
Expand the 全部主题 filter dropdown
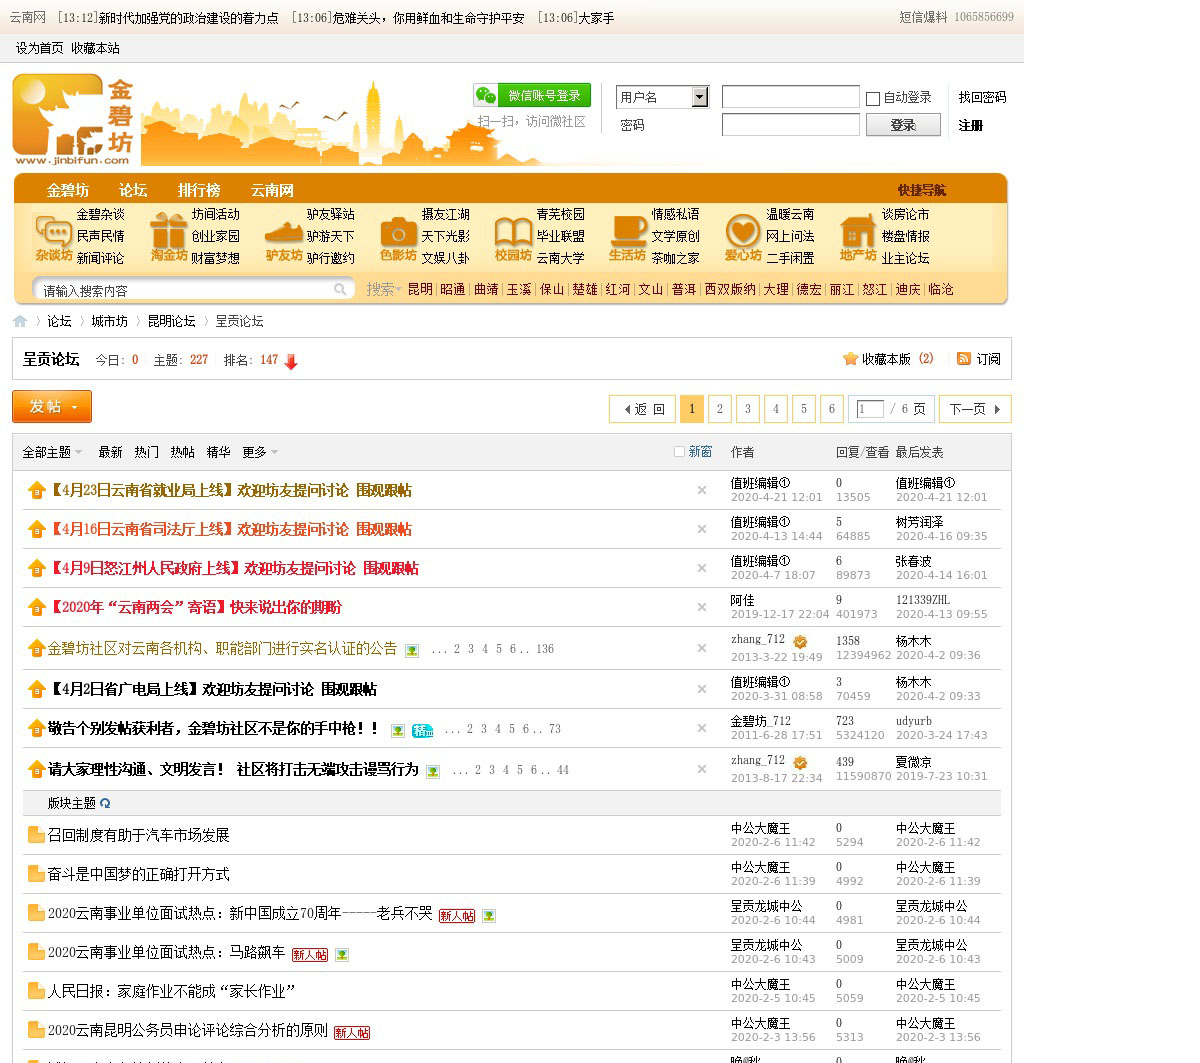coord(52,452)
